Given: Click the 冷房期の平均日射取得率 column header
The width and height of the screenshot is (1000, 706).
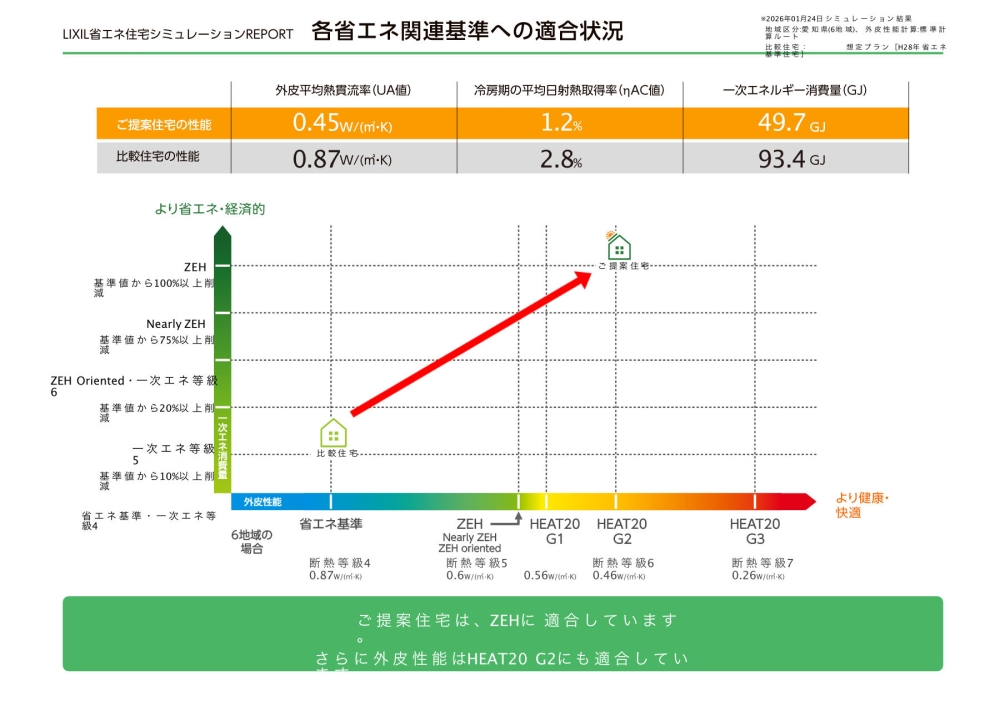Looking at the screenshot, I should [569, 90].
